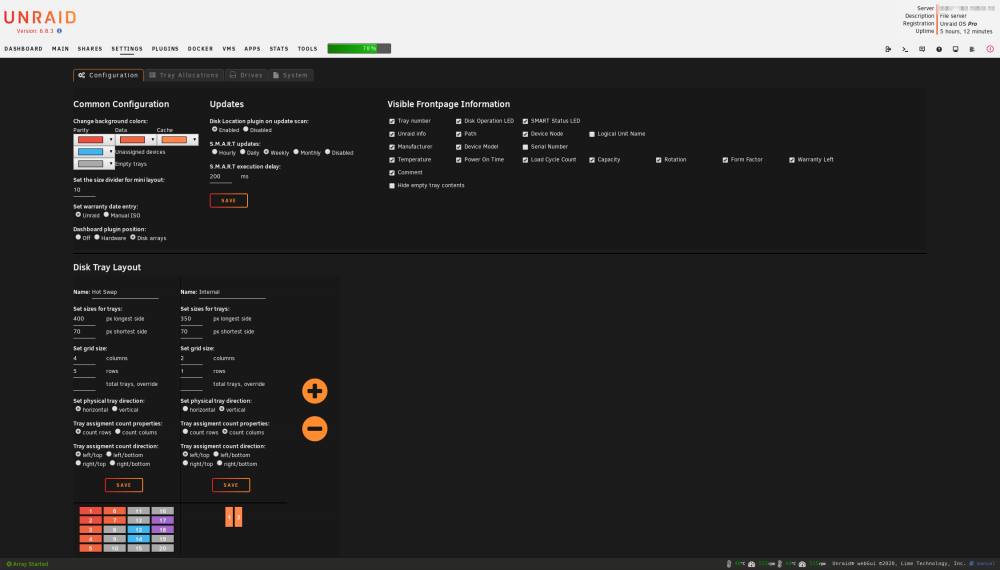Open the feedback icon in header
The height and width of the screenshot is (570, 1000).
pos(922,49)
